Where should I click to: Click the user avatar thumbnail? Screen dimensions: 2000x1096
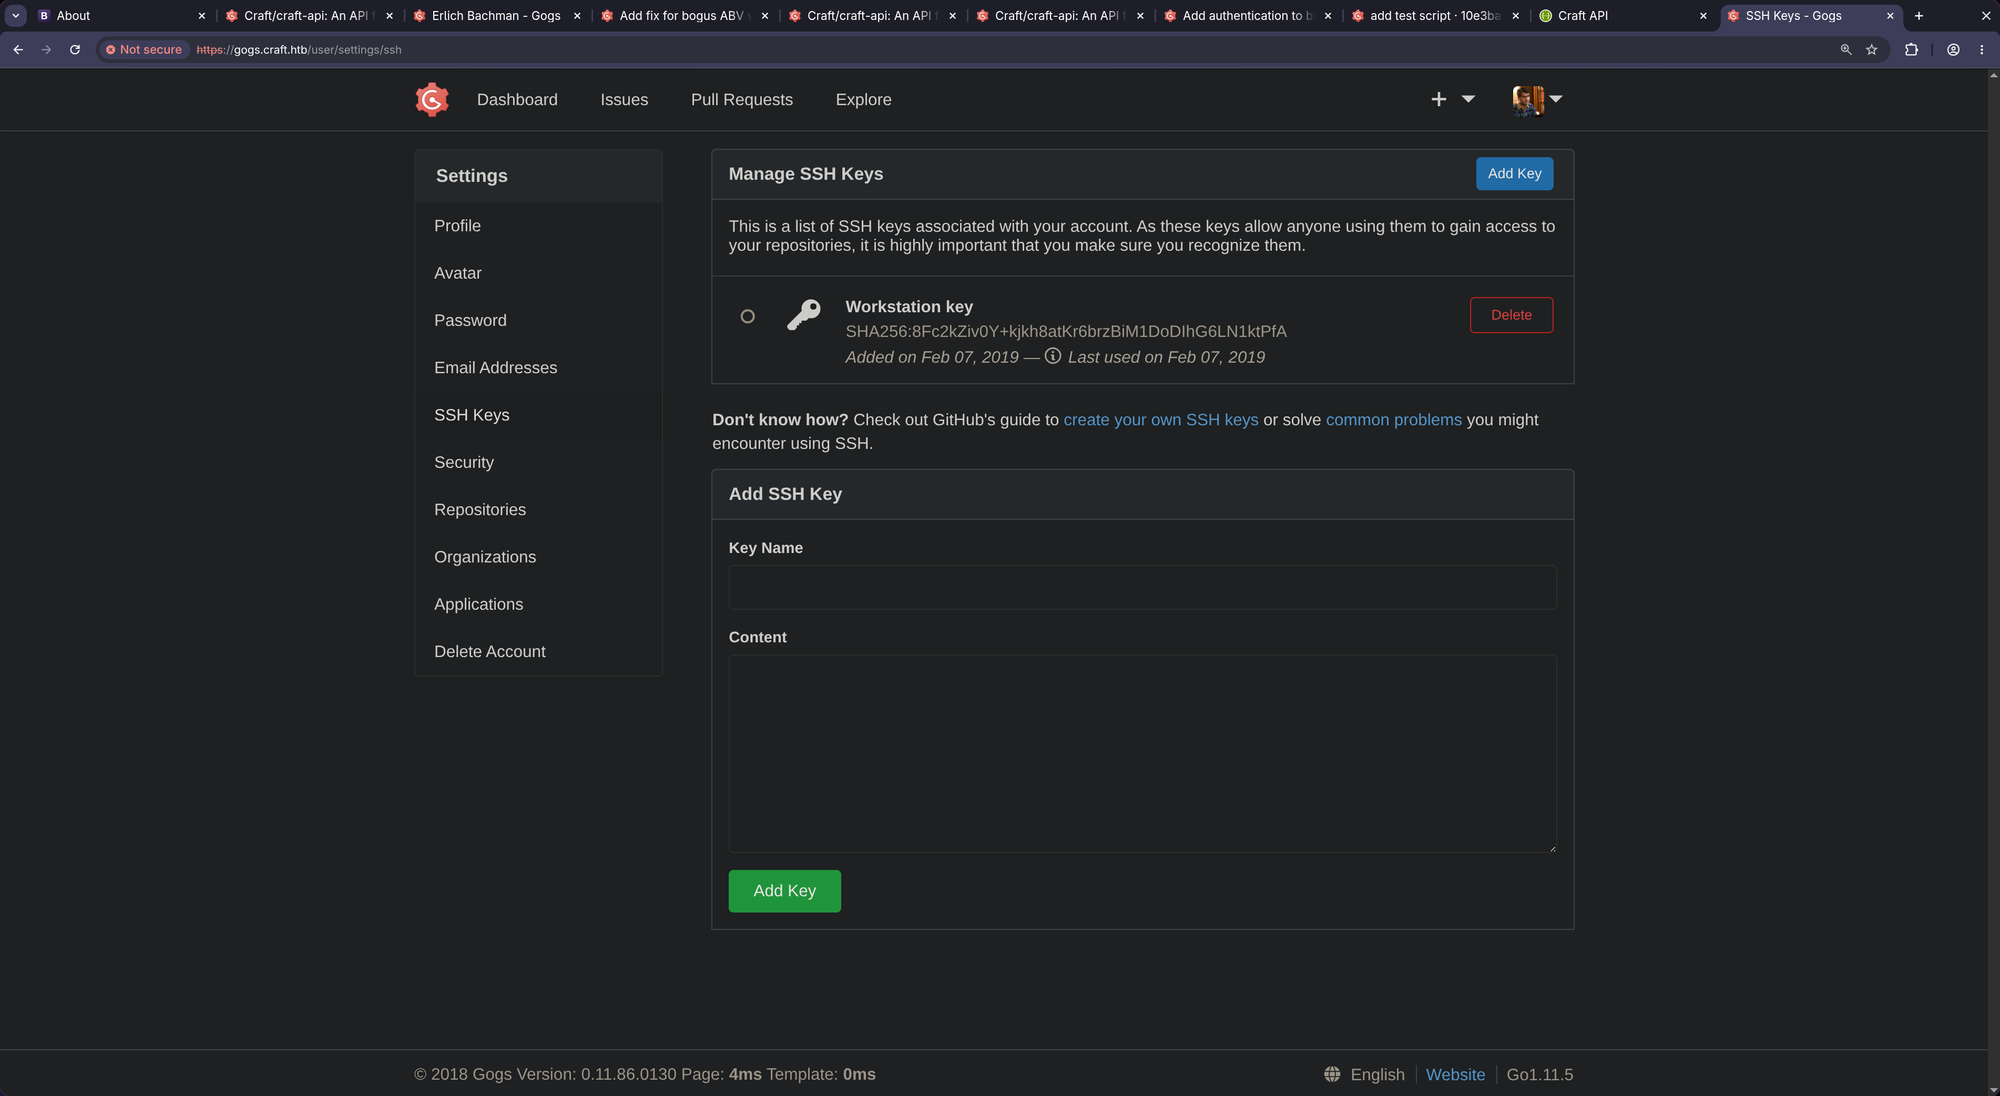(x=1528, y=99)
